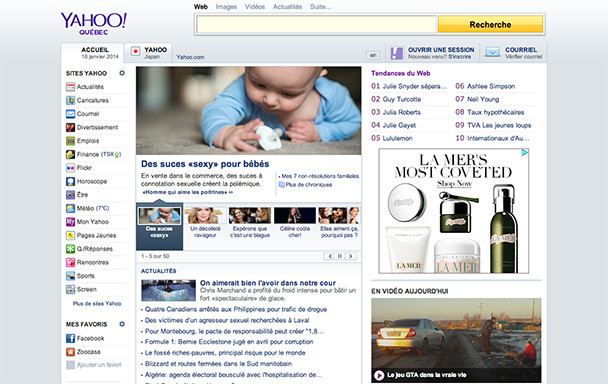Viewport: 608px width, 384px height.
Task: Open the Emplois sidebar icon
Action: click(70, 141)
